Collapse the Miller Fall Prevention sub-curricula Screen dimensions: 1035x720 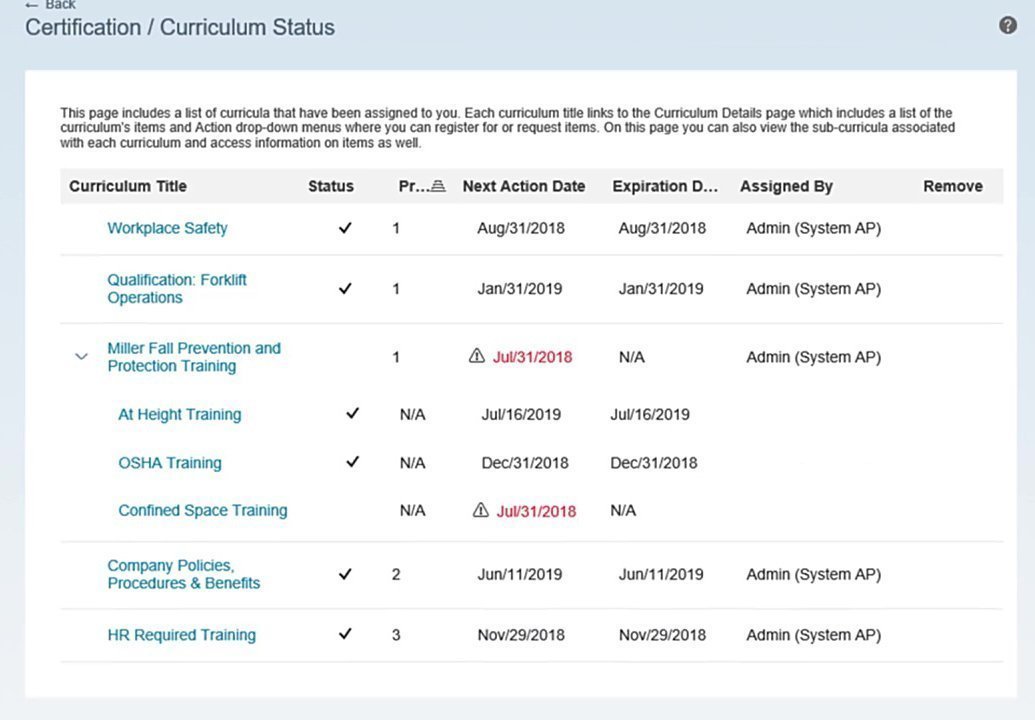(81, 357)
